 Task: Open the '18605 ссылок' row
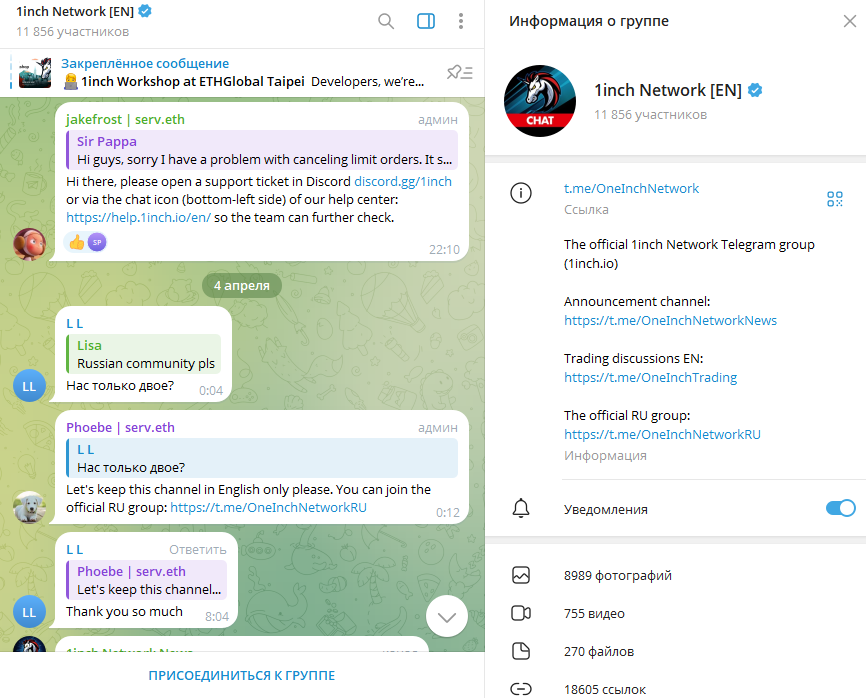tap(675, 689)
